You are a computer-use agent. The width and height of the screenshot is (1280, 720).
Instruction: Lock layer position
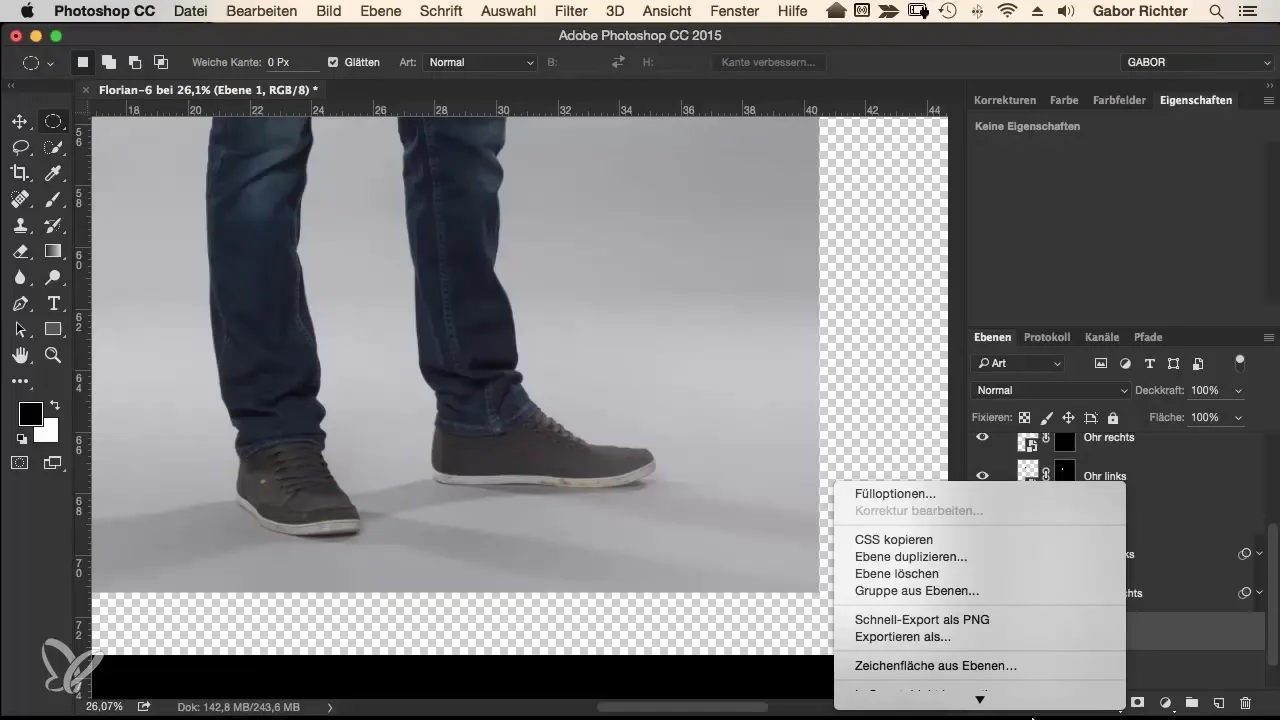tap(1068, 418)
